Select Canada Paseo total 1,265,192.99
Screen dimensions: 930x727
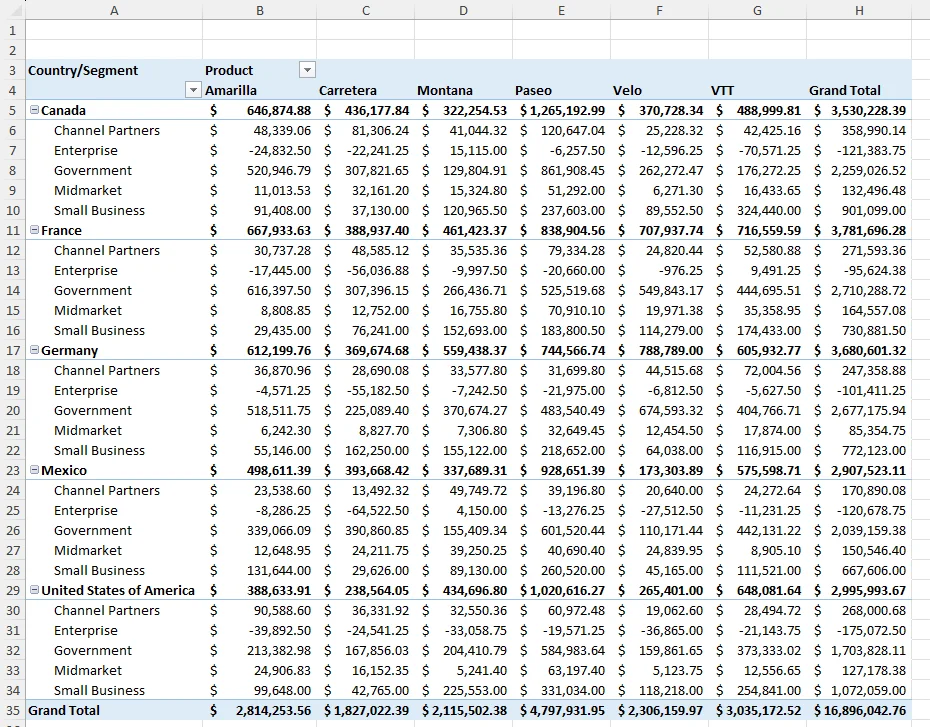tap(561, 110)
